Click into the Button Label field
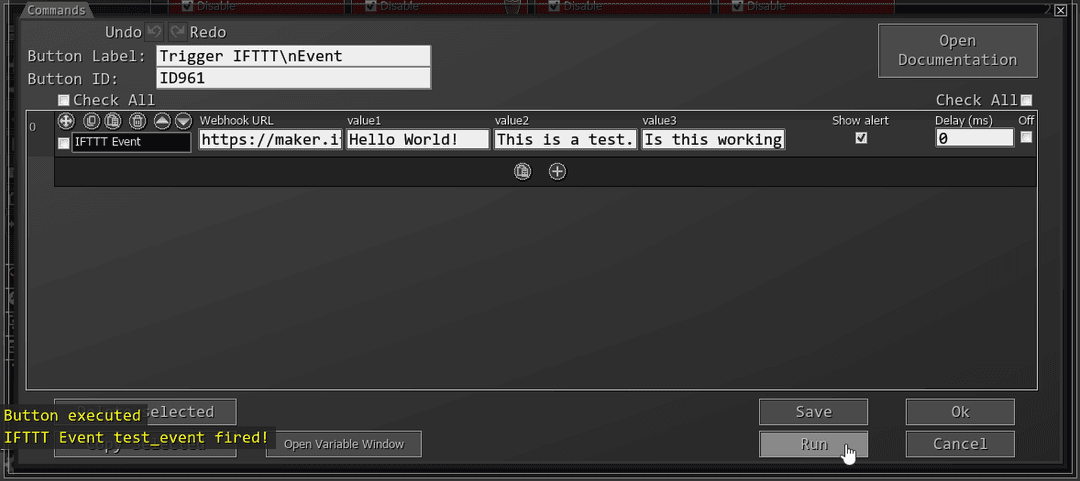This screenshot has width=1080, height=481. pos(293,57)
